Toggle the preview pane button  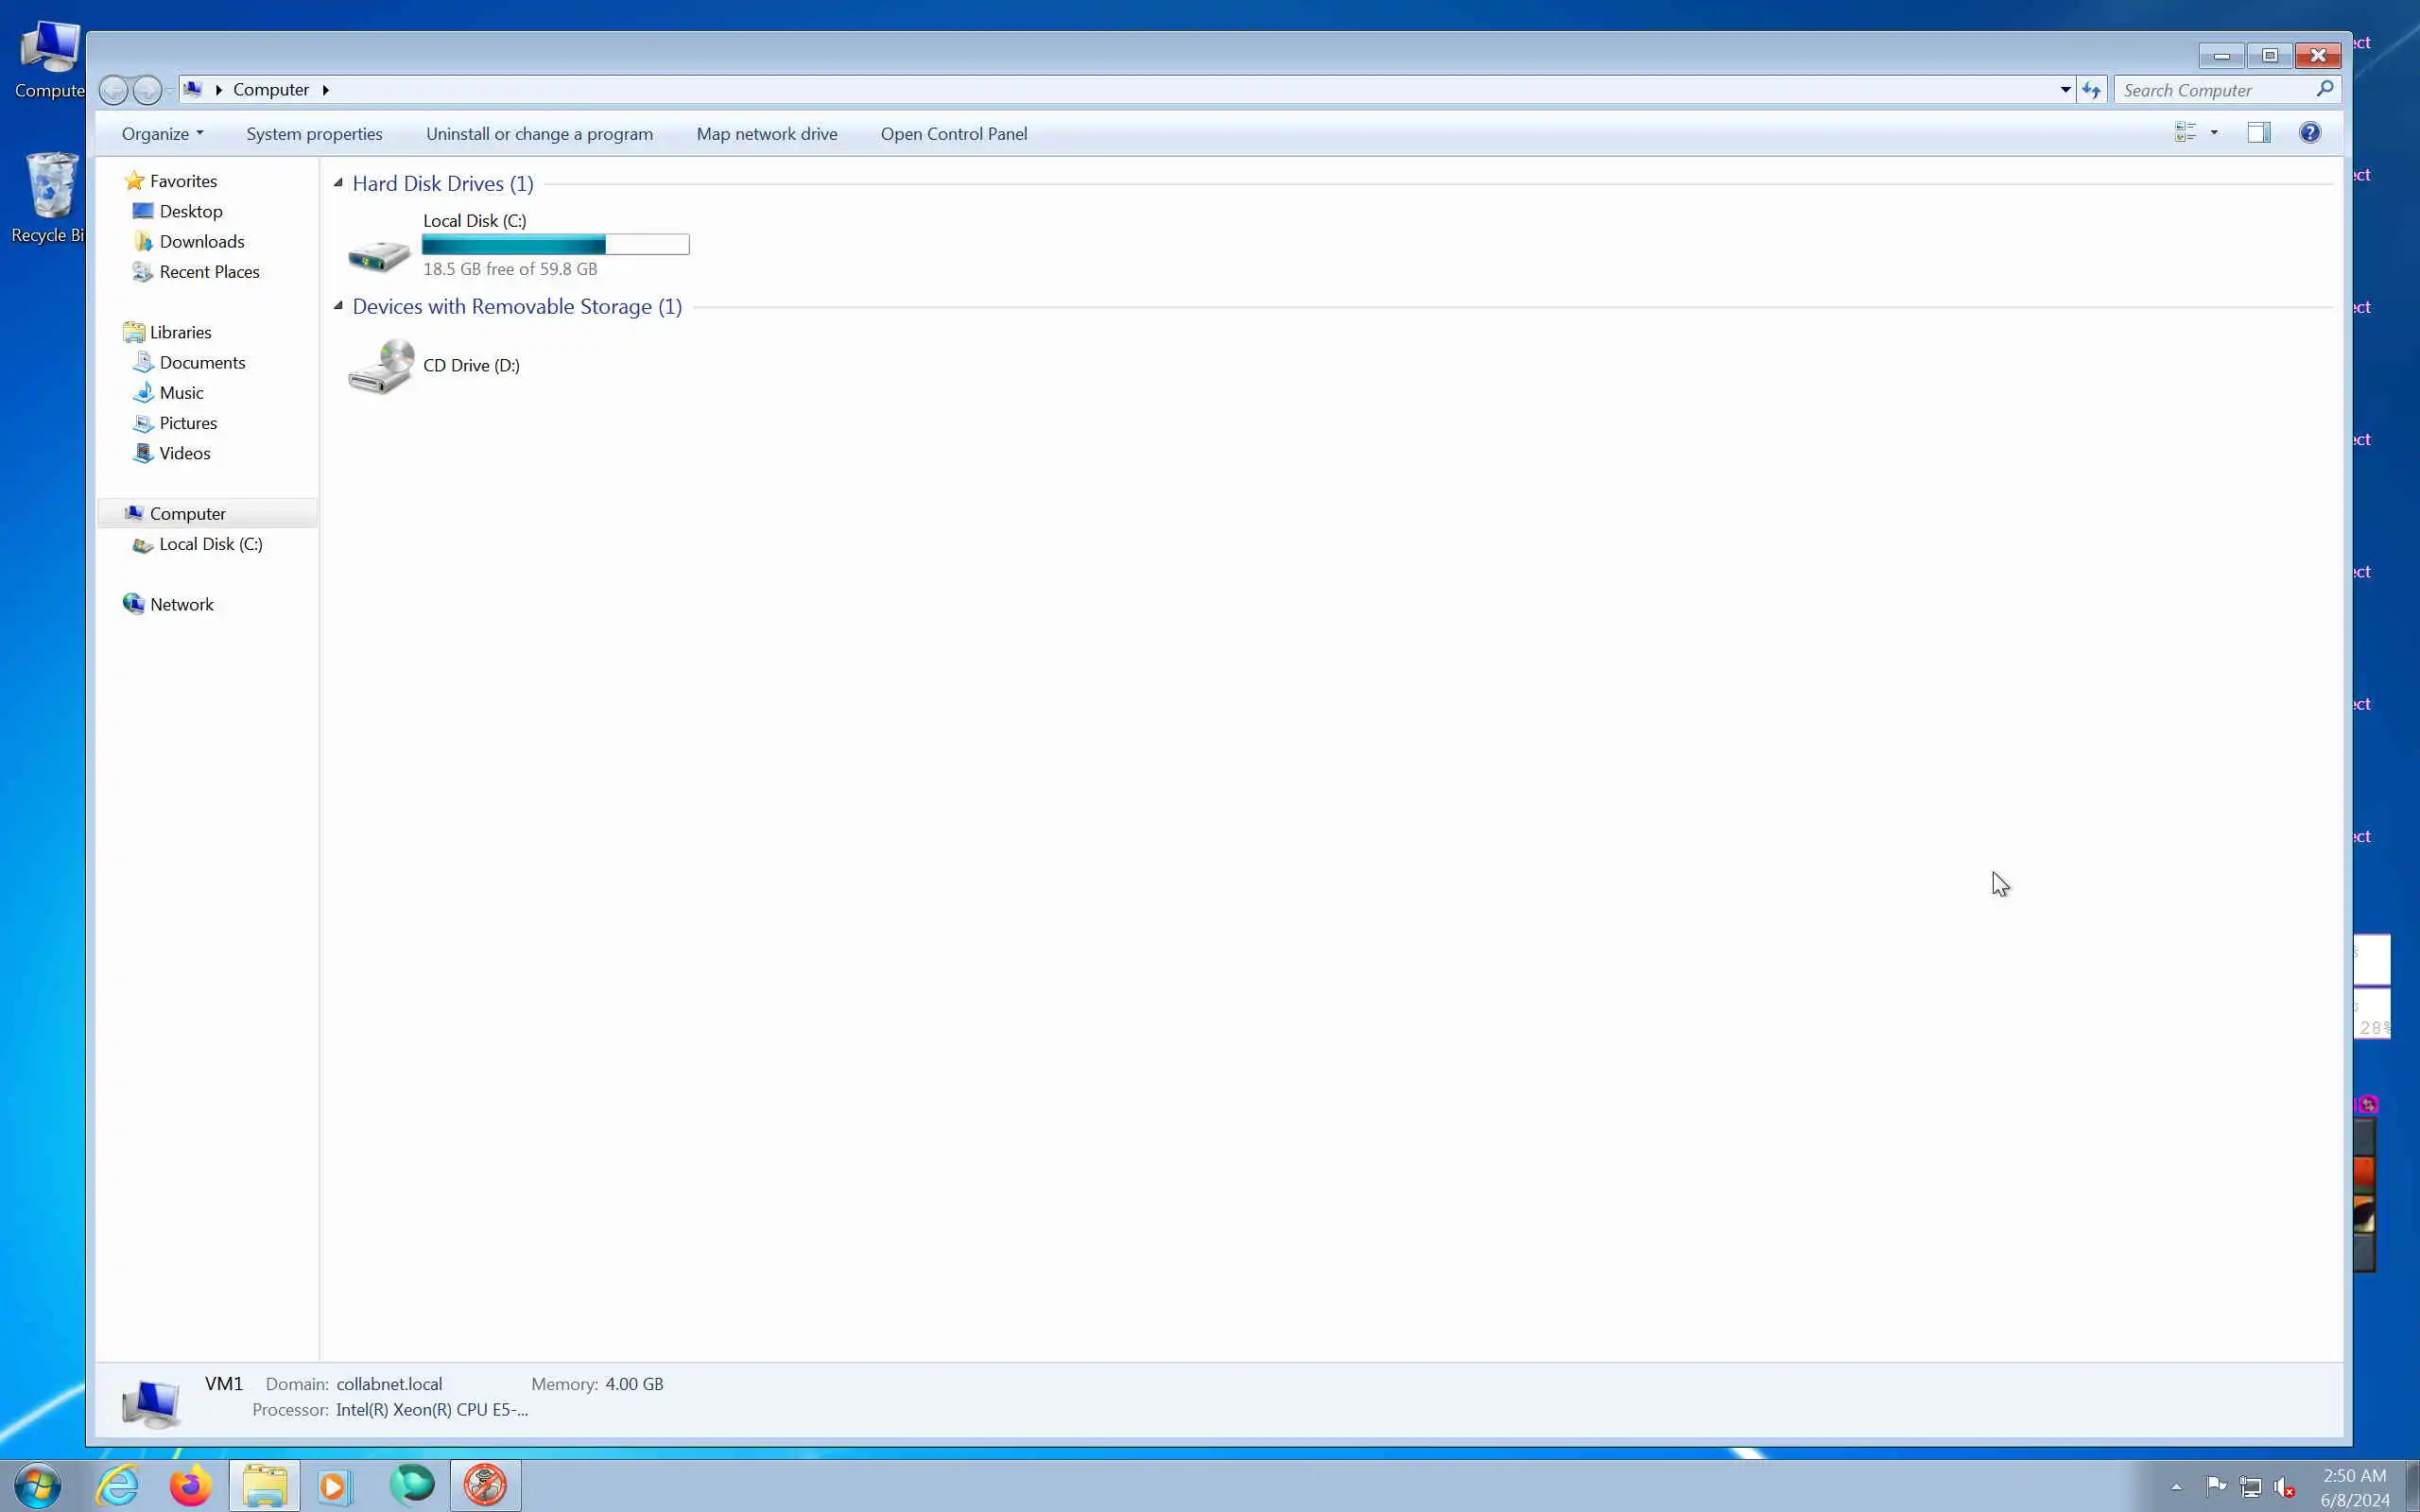pos(2258,133)
